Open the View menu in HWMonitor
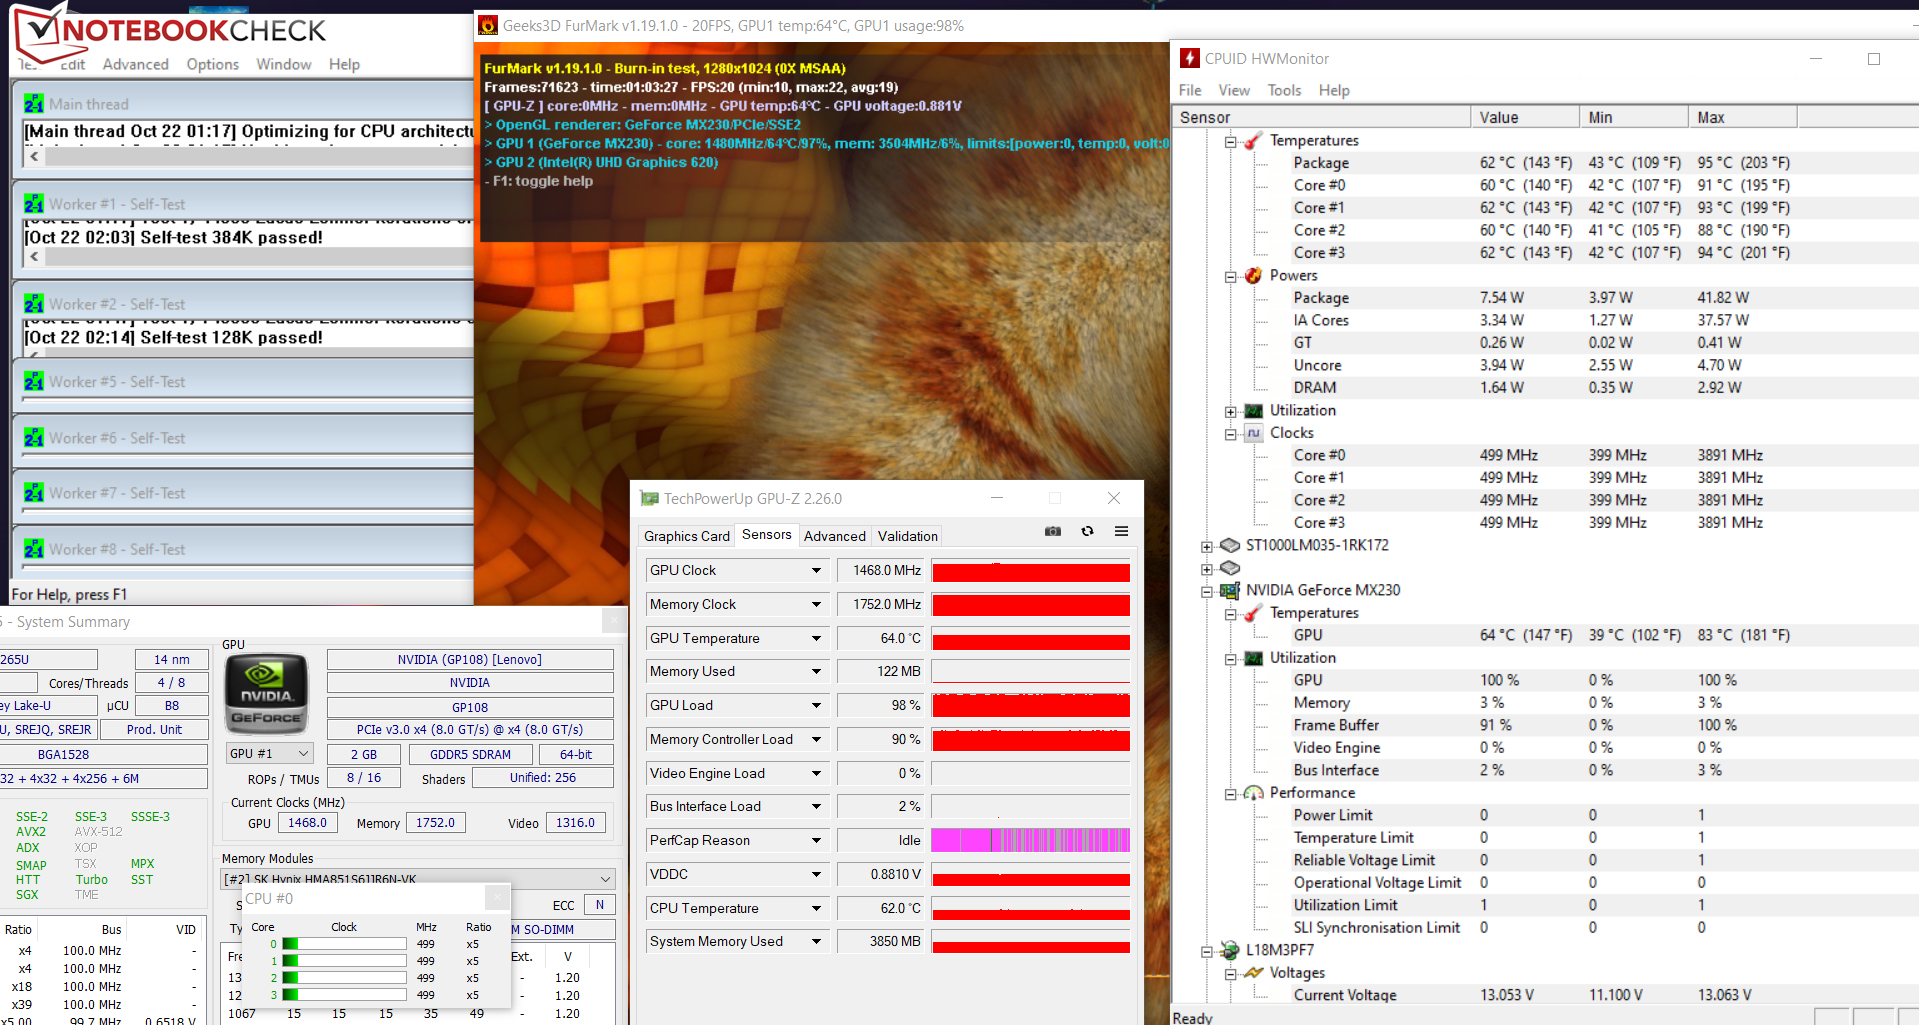This screenshot has height=1025, width=1919. coord(1234,90)
